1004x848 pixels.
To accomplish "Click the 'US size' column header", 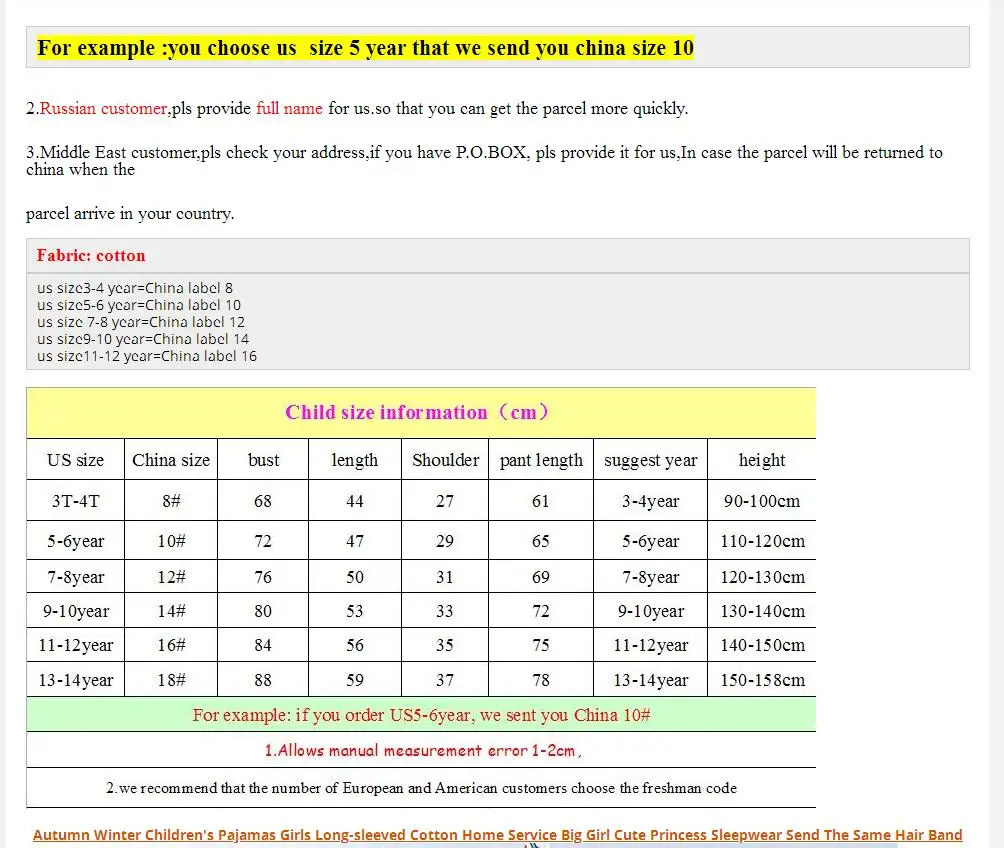I will (76, 460).
